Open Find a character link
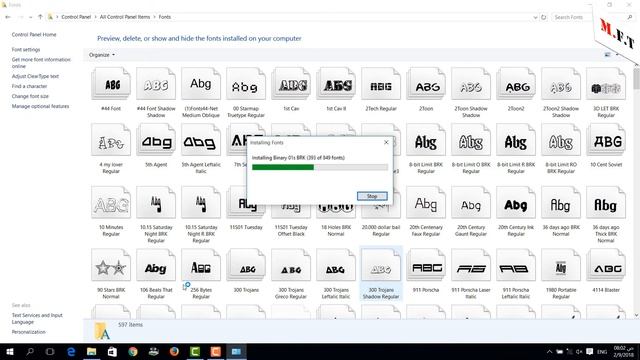 click(x=29, y=86)
